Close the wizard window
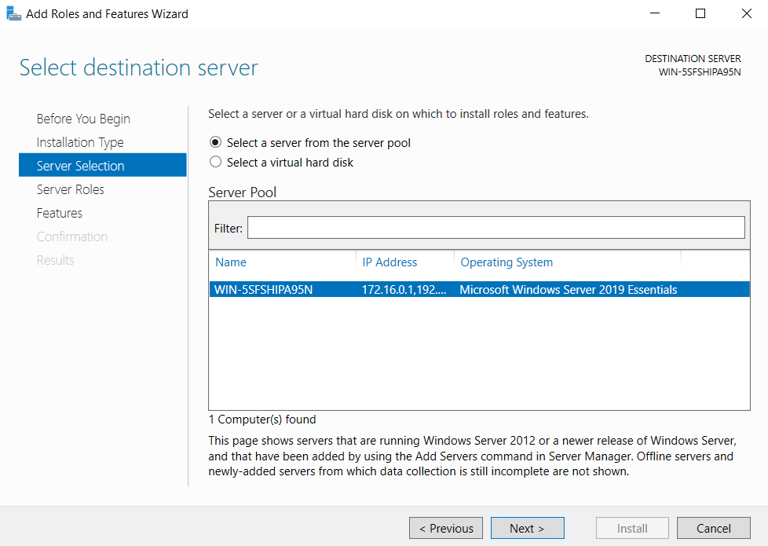This screenshot has height=546, width=768. coord(746,14)
